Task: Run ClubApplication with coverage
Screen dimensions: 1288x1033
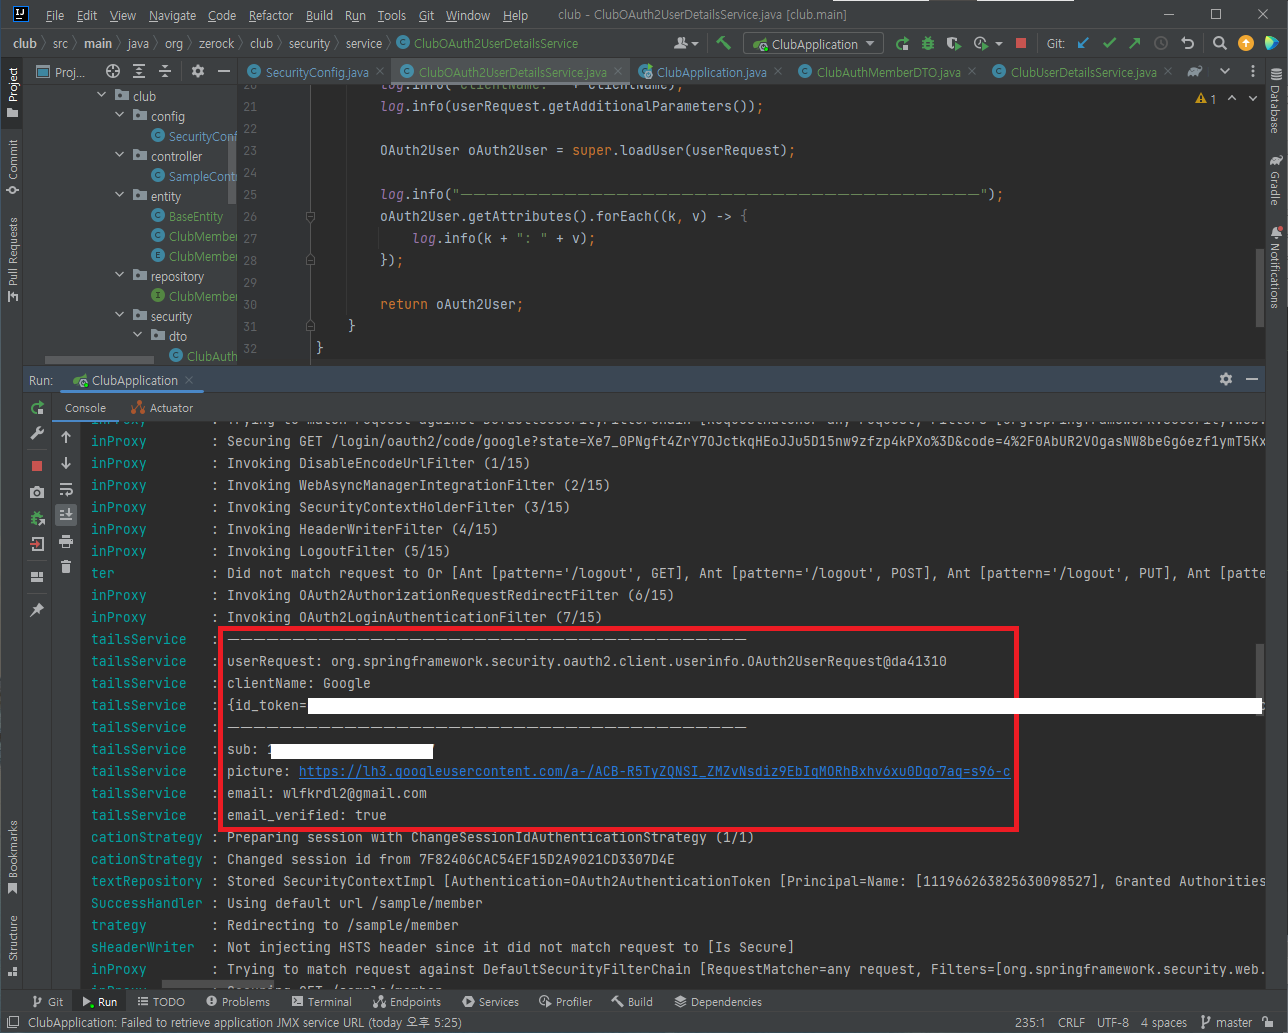Action: tap(953, 43)
